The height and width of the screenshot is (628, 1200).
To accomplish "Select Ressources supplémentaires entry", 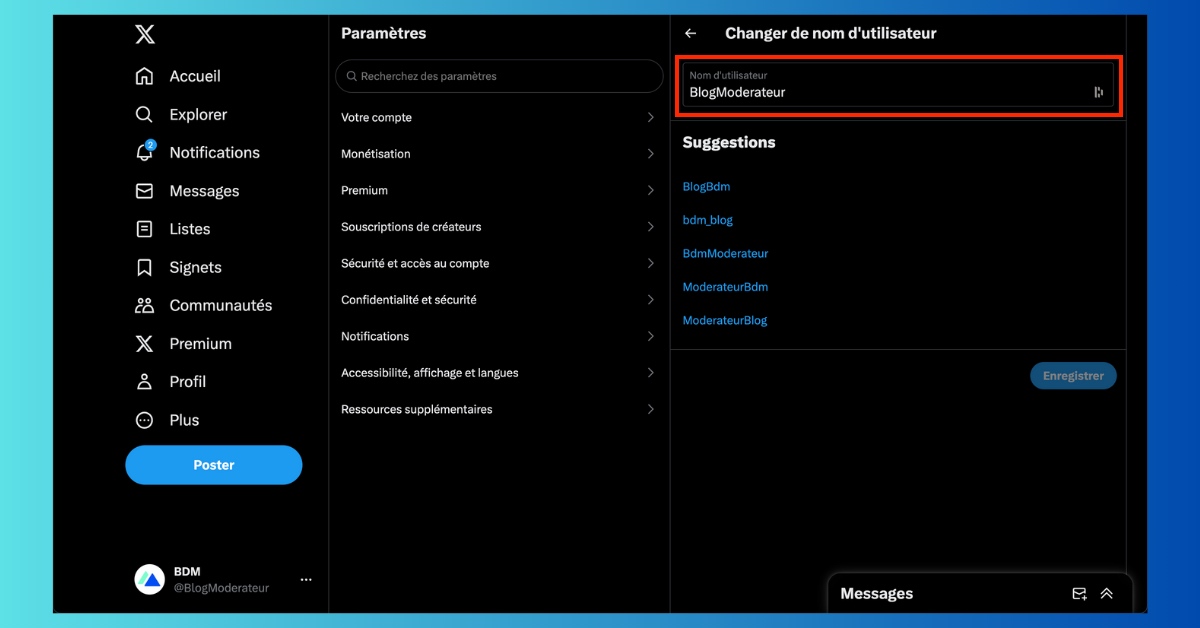I will pyautogui.click(x=499, y=409).
